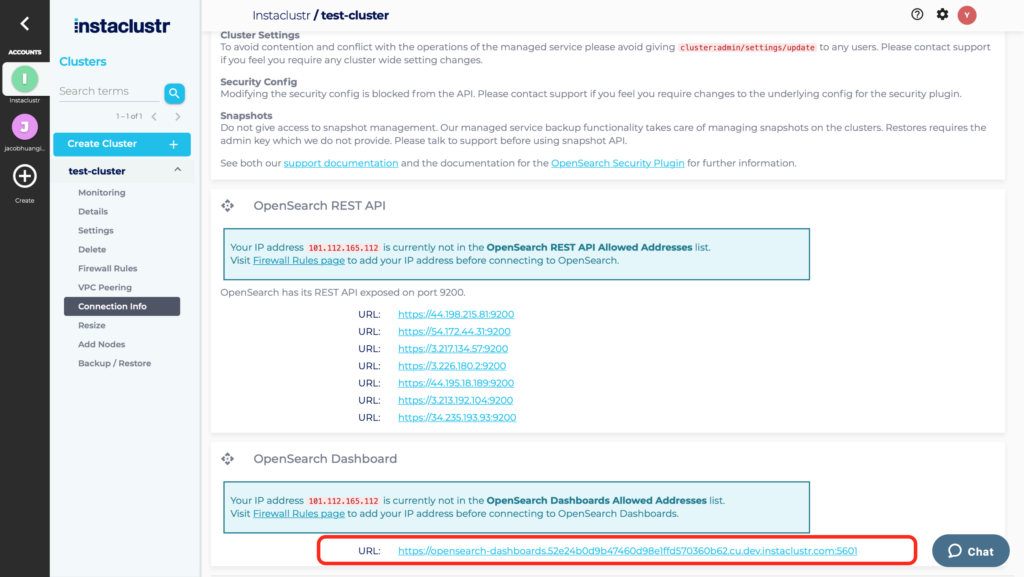Open the Chat support button

(970, 551)
